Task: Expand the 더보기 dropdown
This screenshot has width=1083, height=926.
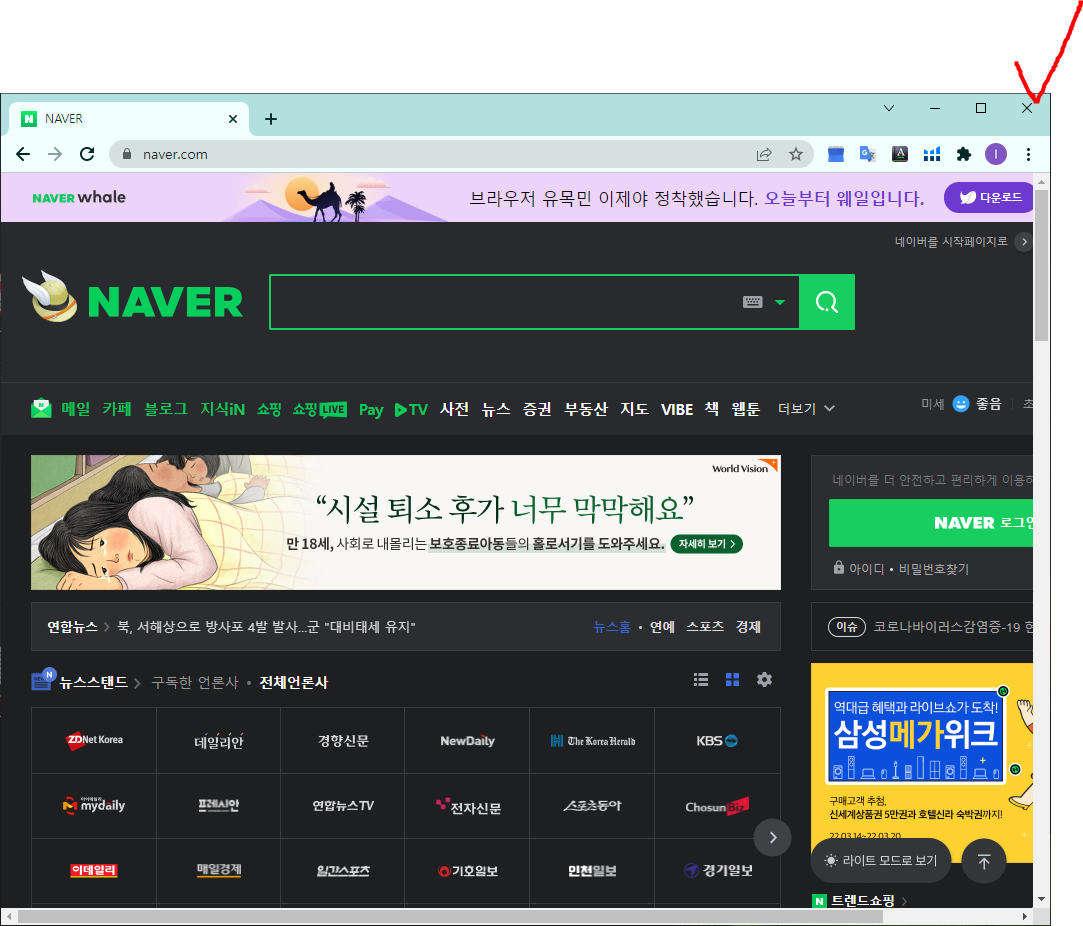Action: click(806, 409)
